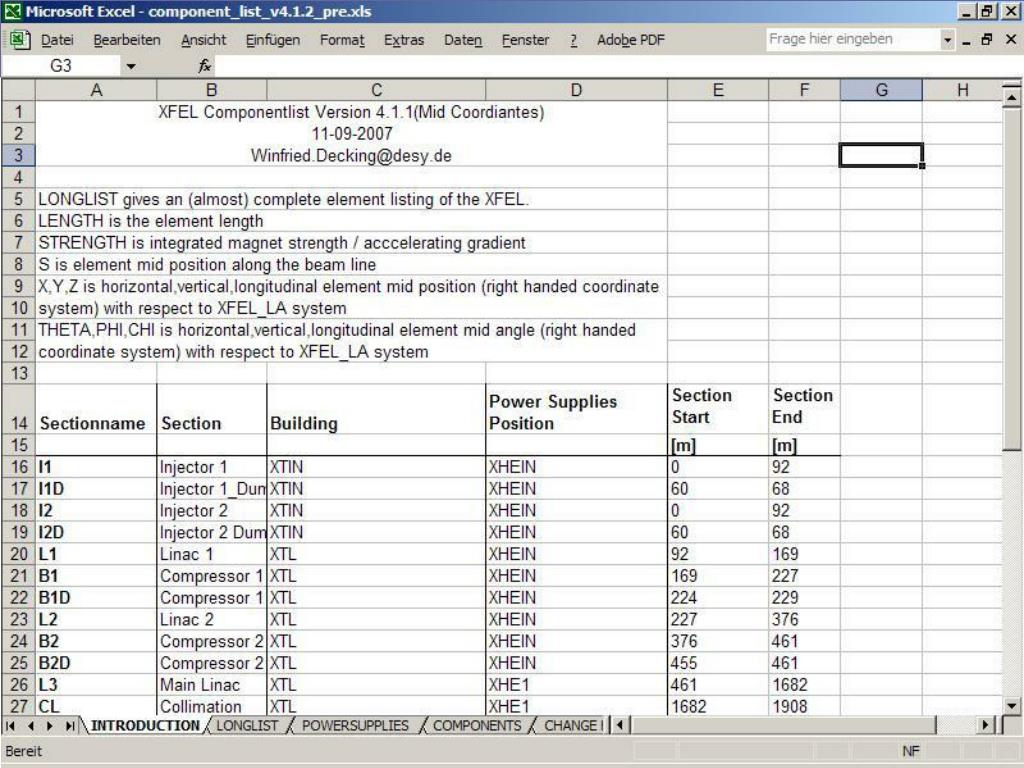Click the 'Section End' header cell
The height and width of the screenshot is (768, 1024).
[x=804, y=409]
